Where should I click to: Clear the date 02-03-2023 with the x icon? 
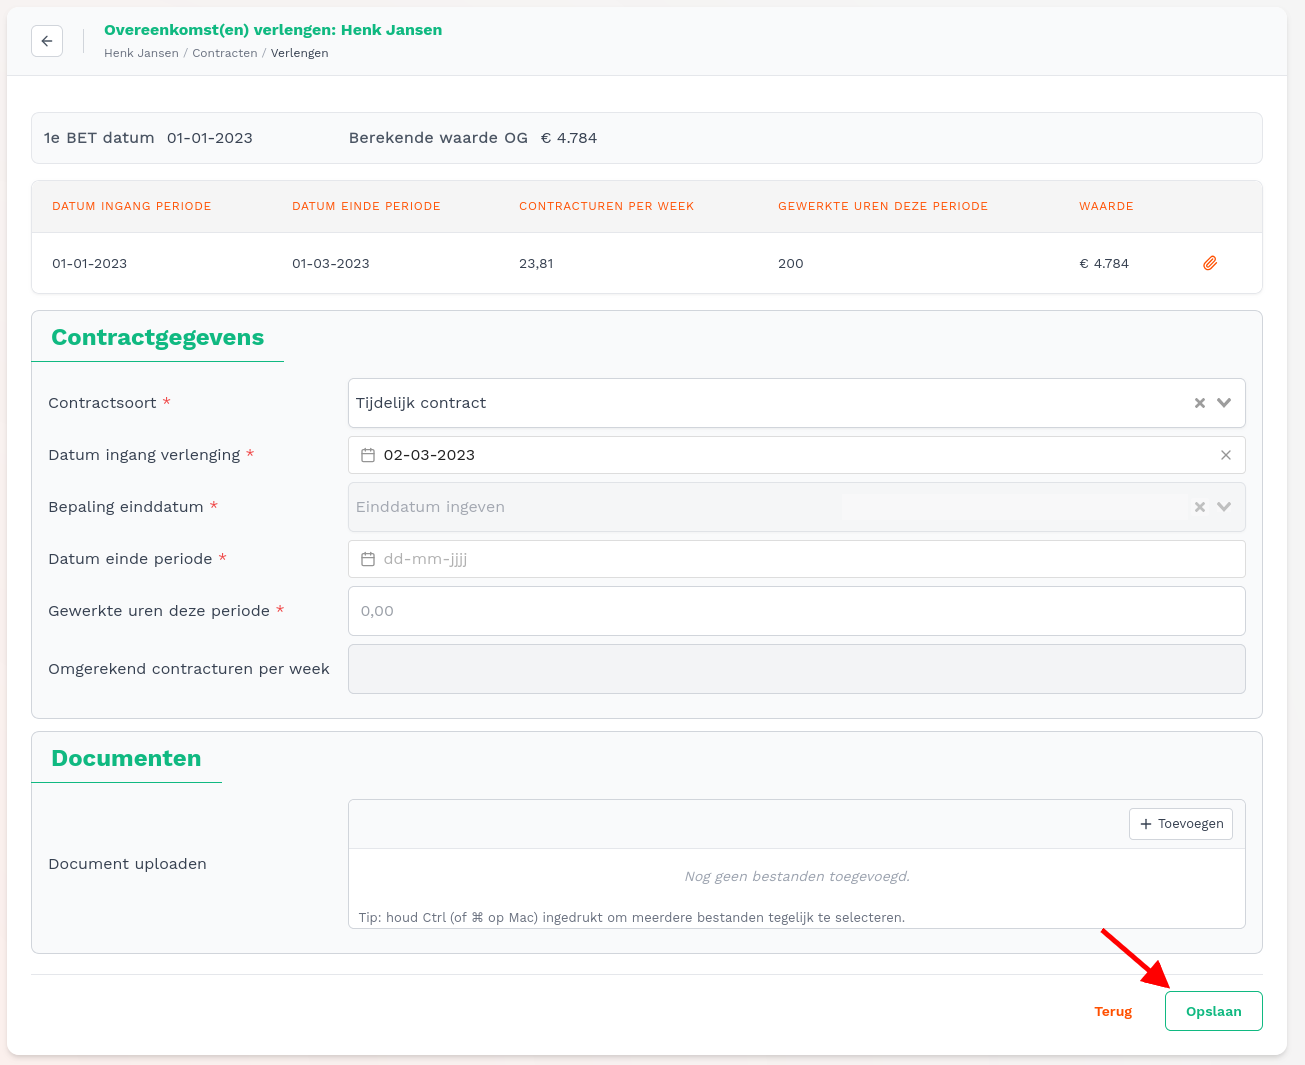point(1226,455)
